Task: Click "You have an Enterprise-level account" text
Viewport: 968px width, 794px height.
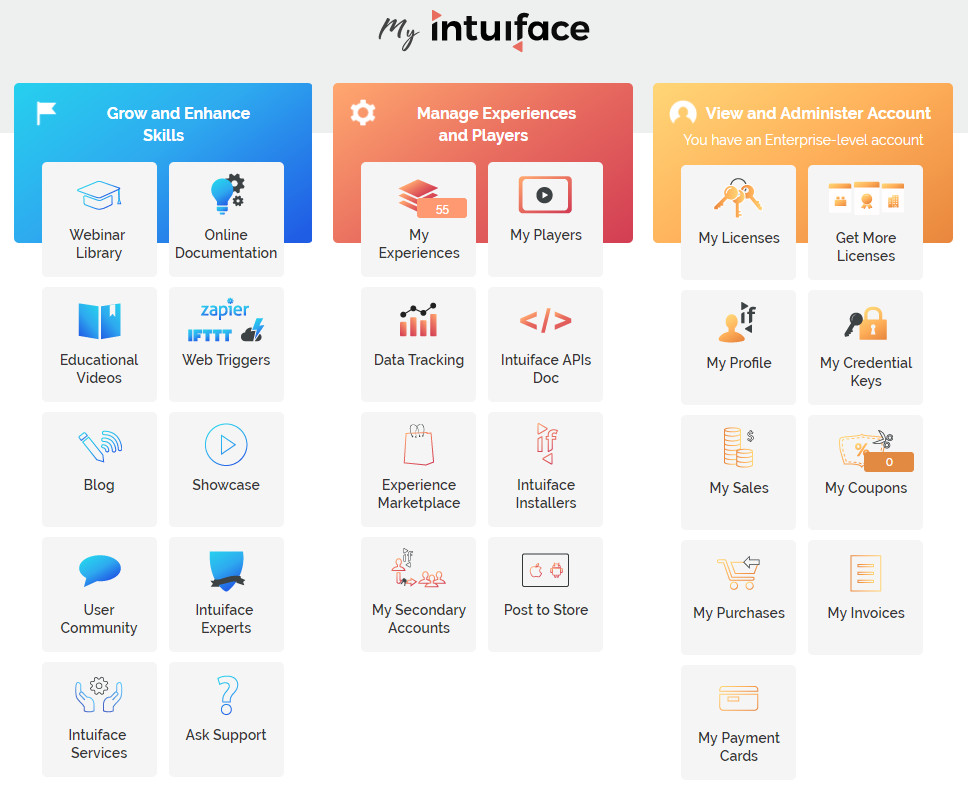Action: tap(803, 140)
